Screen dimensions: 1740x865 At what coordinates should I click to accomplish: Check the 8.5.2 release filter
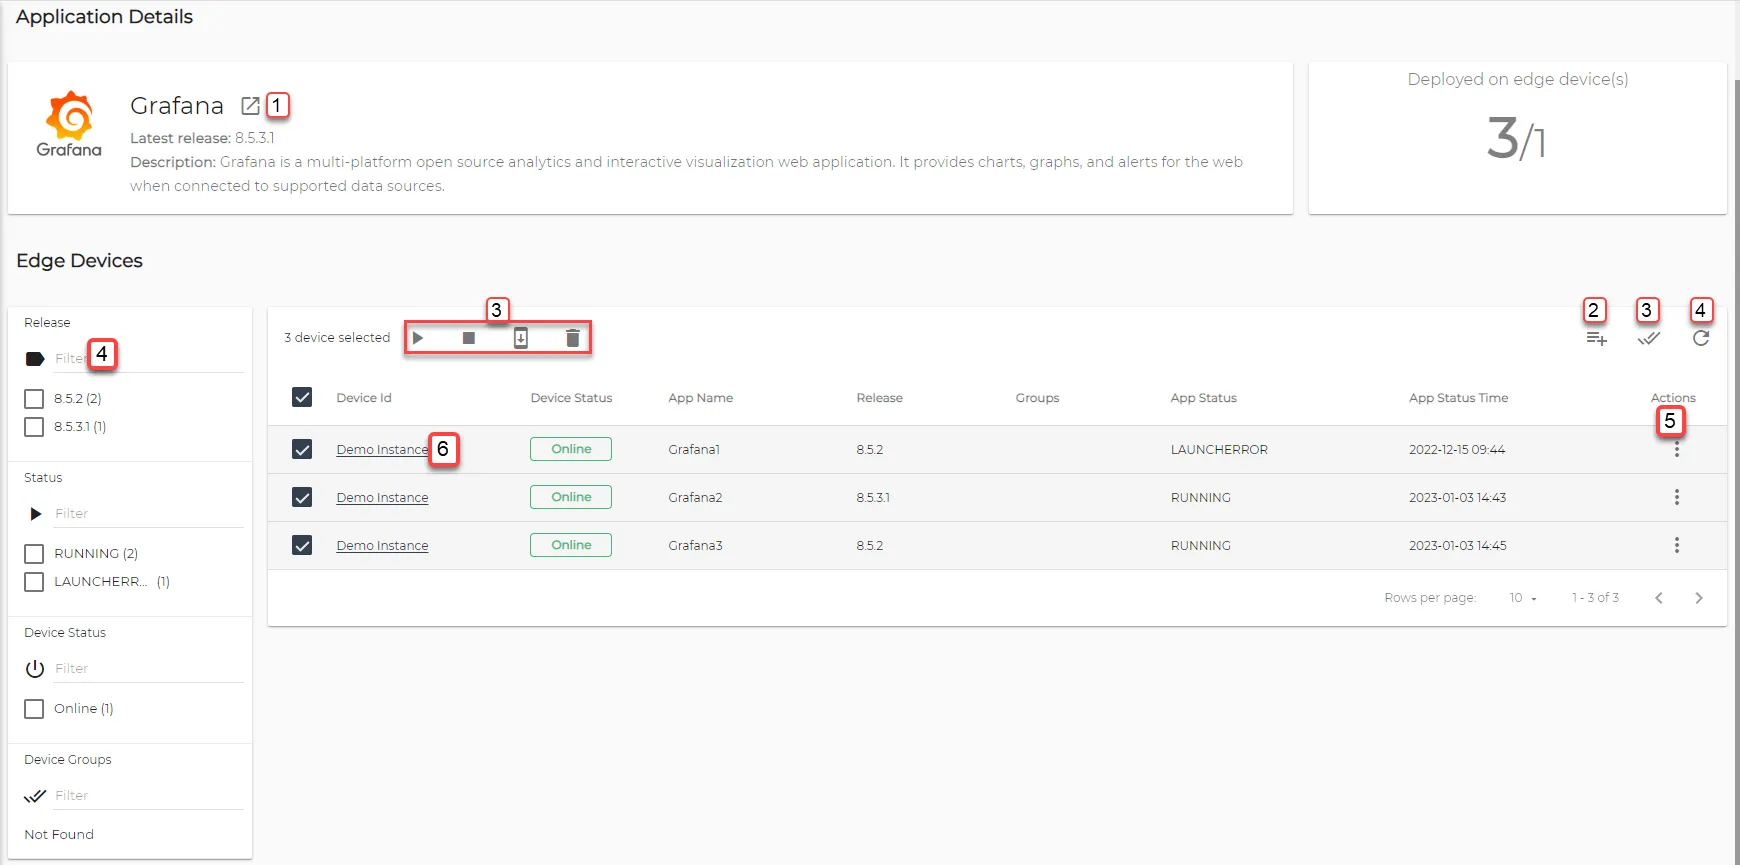pos(34,399)
